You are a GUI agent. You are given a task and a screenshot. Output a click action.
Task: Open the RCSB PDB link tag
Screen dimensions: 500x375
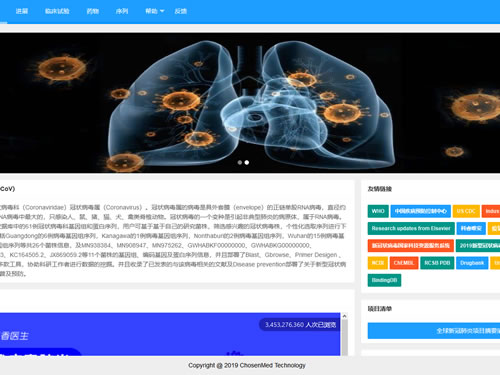point(437,263)
